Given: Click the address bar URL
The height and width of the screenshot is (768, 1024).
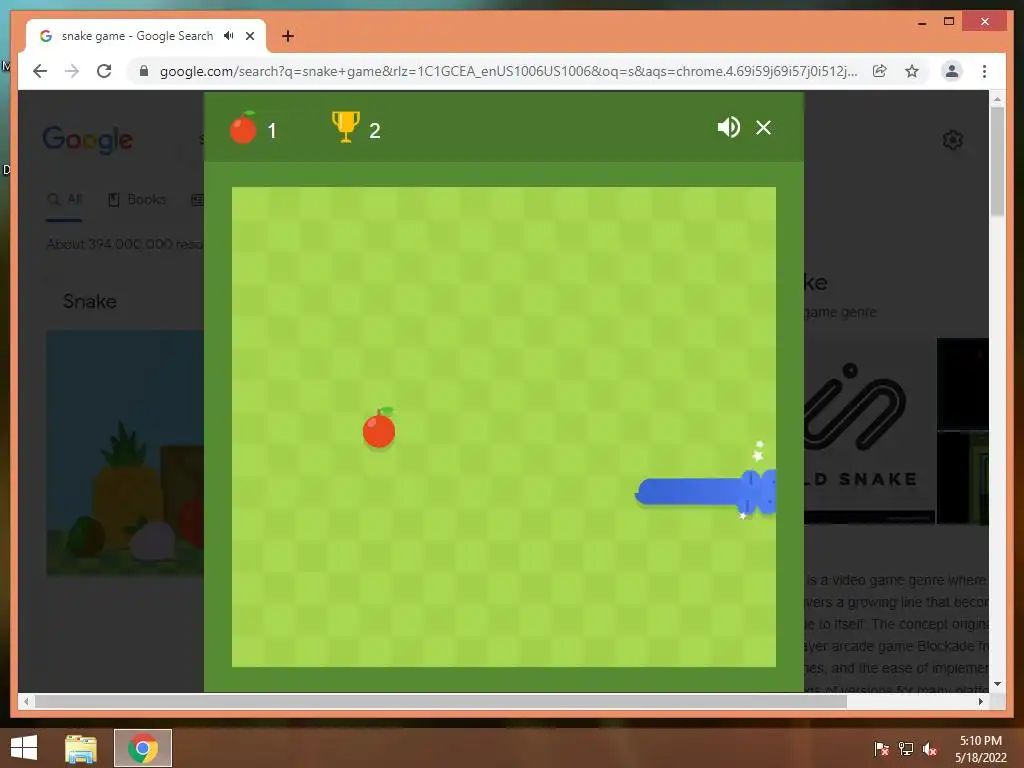Looking at the screenshot, I should click(508, 71).
